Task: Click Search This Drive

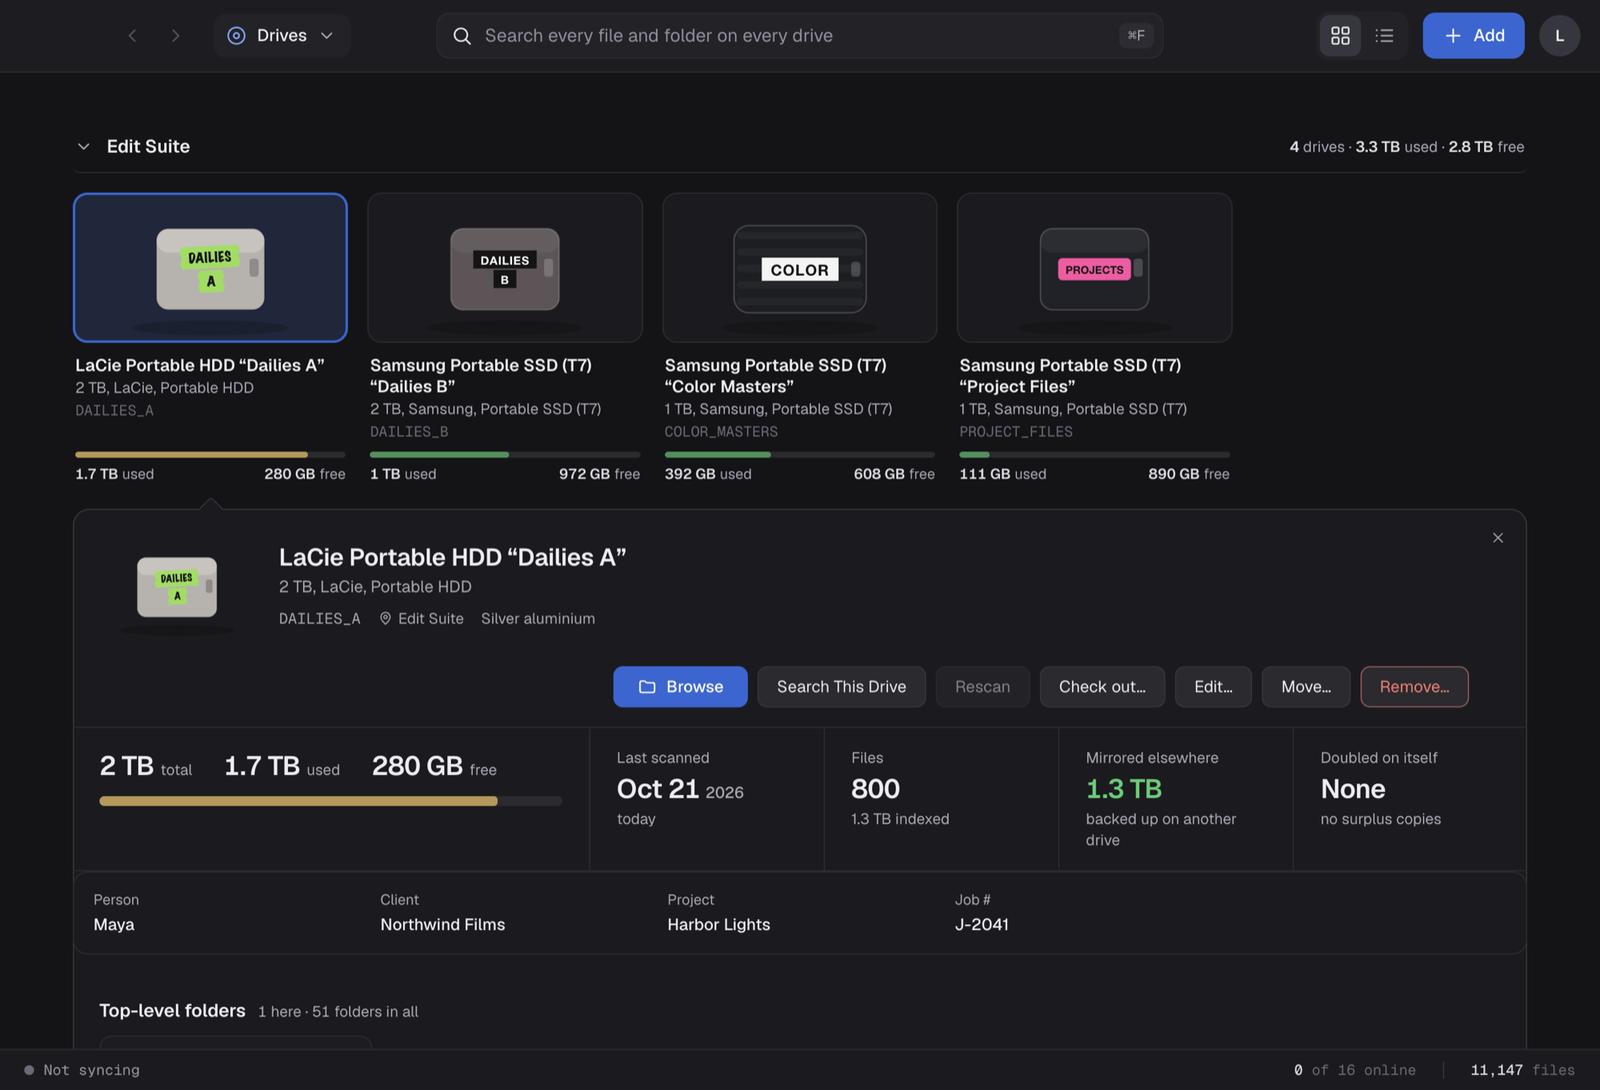Action: (841, 687)
